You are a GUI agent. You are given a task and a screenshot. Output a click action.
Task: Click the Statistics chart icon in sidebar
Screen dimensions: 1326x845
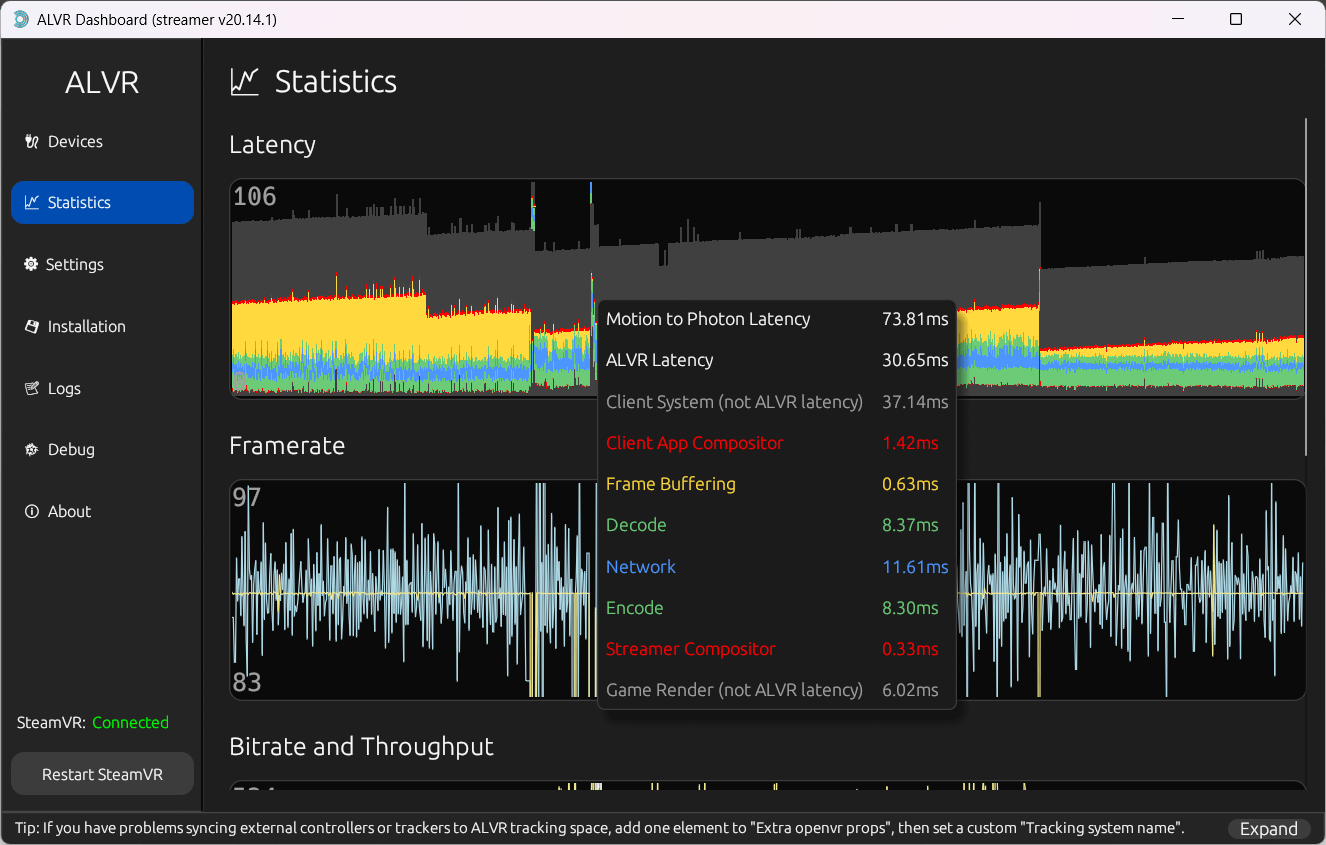31,203
